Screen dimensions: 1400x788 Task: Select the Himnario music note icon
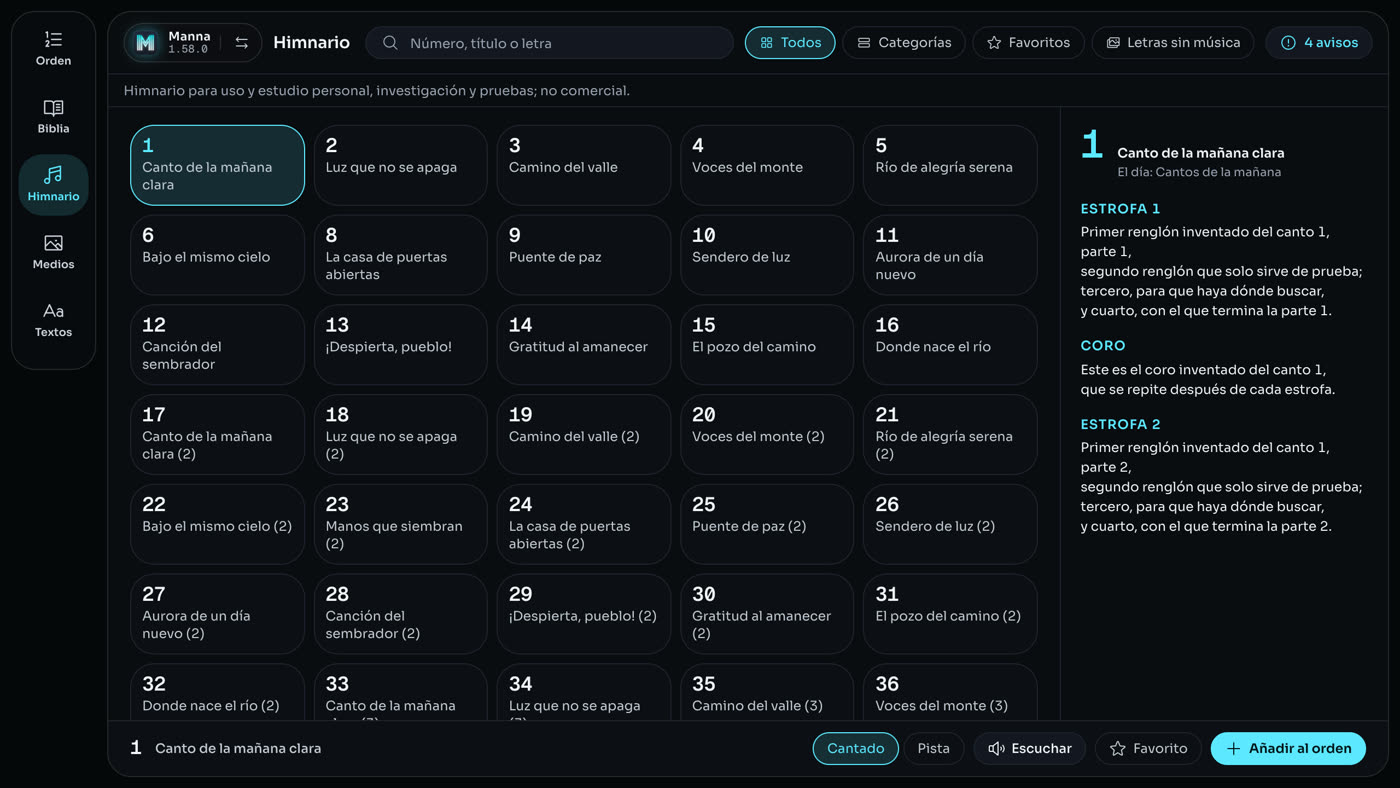53,175
